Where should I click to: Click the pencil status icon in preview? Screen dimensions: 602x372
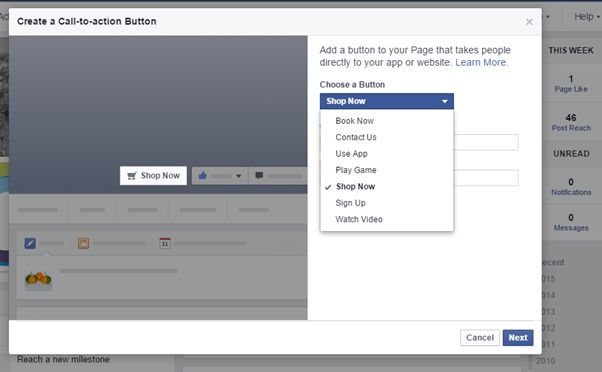30,243
